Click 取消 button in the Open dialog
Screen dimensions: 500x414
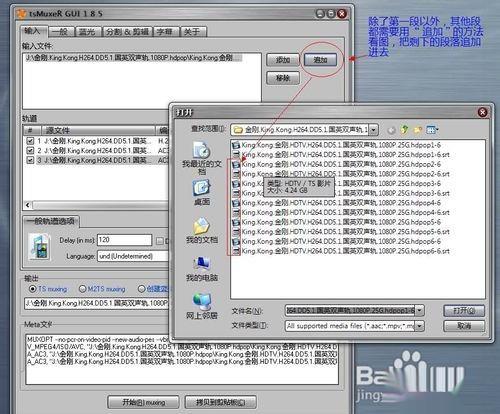464,326
